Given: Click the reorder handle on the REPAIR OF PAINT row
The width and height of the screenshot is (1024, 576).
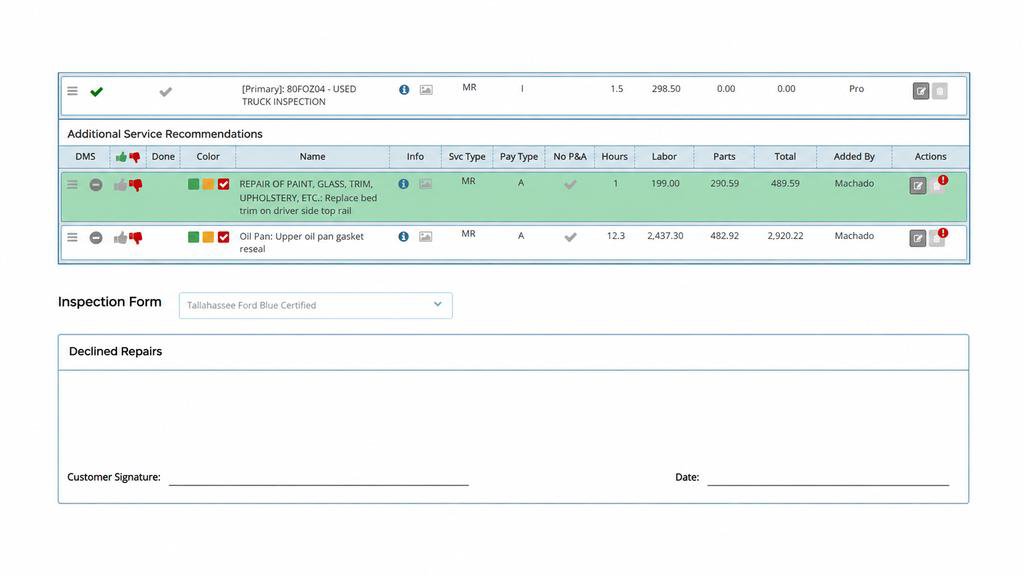Looking at the screenshot, I should (x=72, y=185).
